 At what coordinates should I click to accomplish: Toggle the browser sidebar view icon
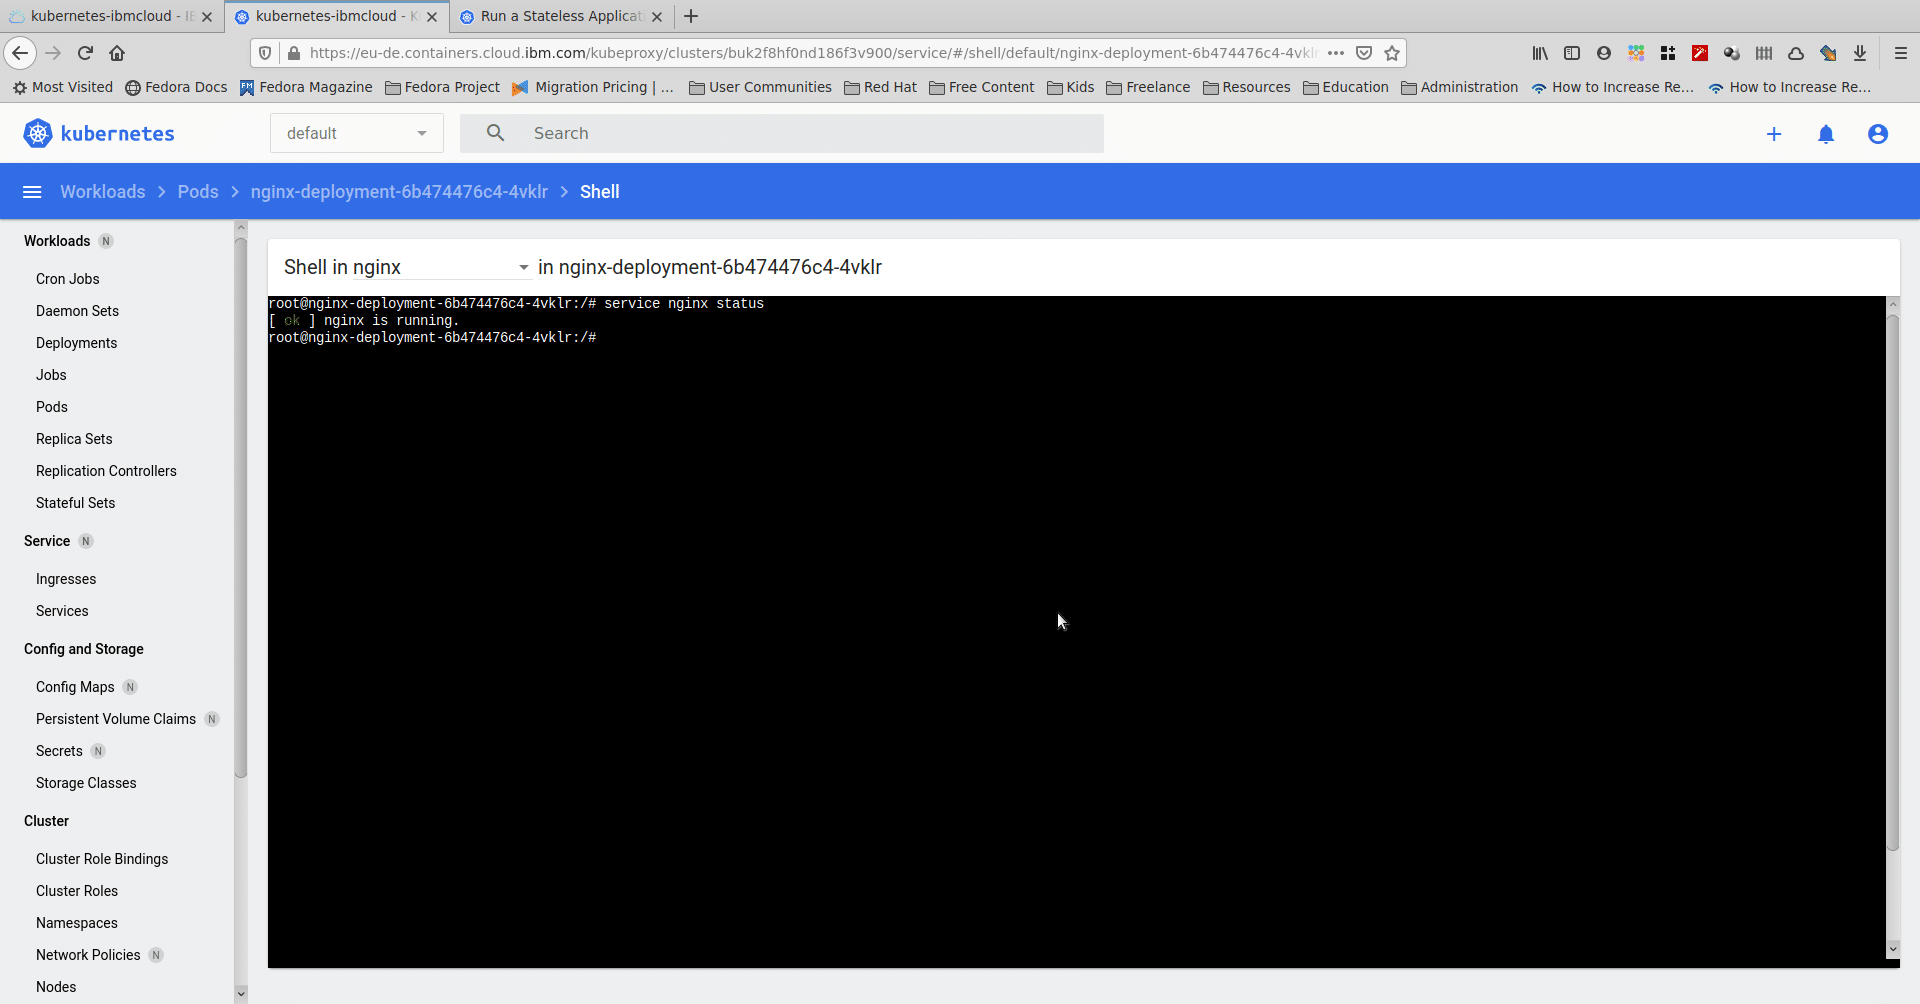pyautogui.click(x=1572, y=53)
